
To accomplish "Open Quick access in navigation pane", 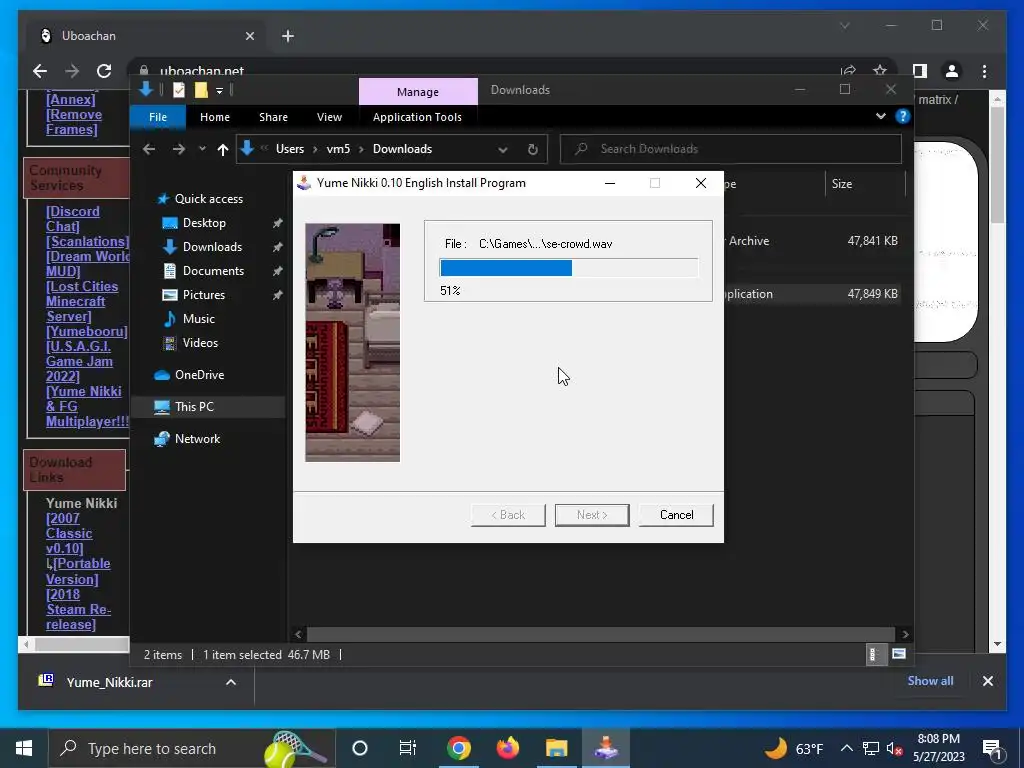I will [208, 199].
